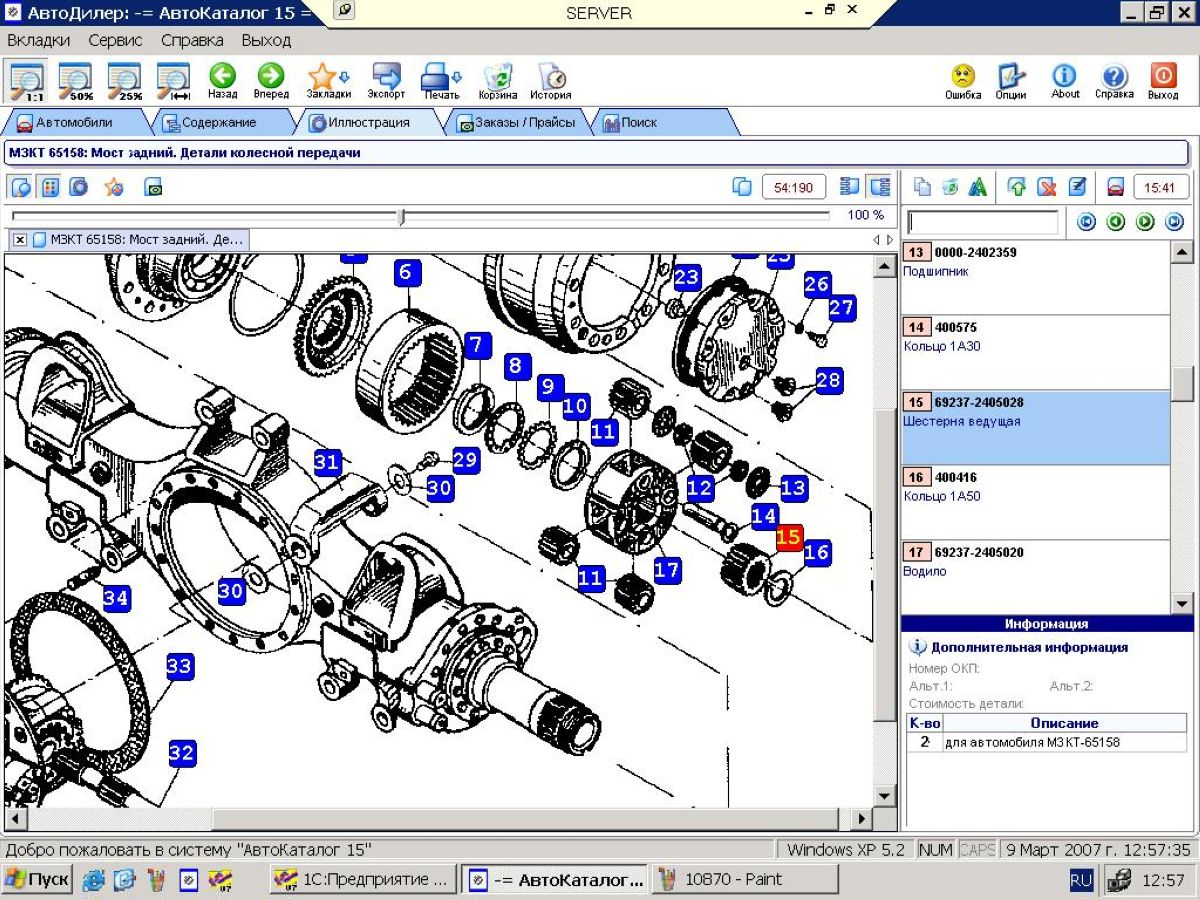Image resolution: width=1200 pixels, height=900 pixels.
Task: Open the Справка menu in menu bar
Action: pyautogui.click(x=192, y=40)
